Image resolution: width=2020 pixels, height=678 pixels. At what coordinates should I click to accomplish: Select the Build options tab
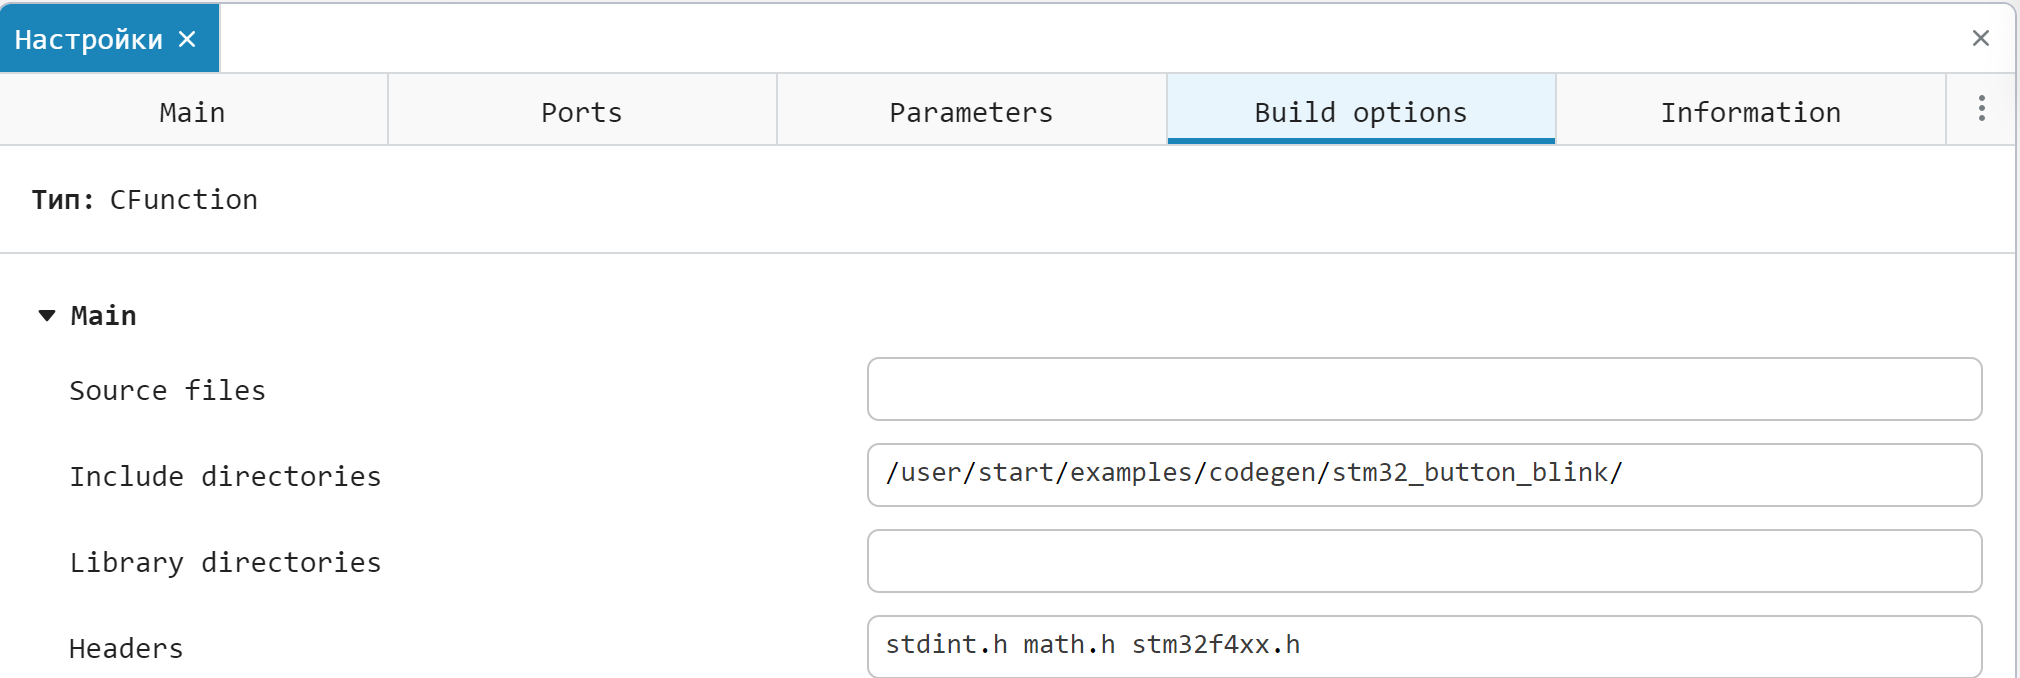pyautogui.click(x=1360, y=112)
